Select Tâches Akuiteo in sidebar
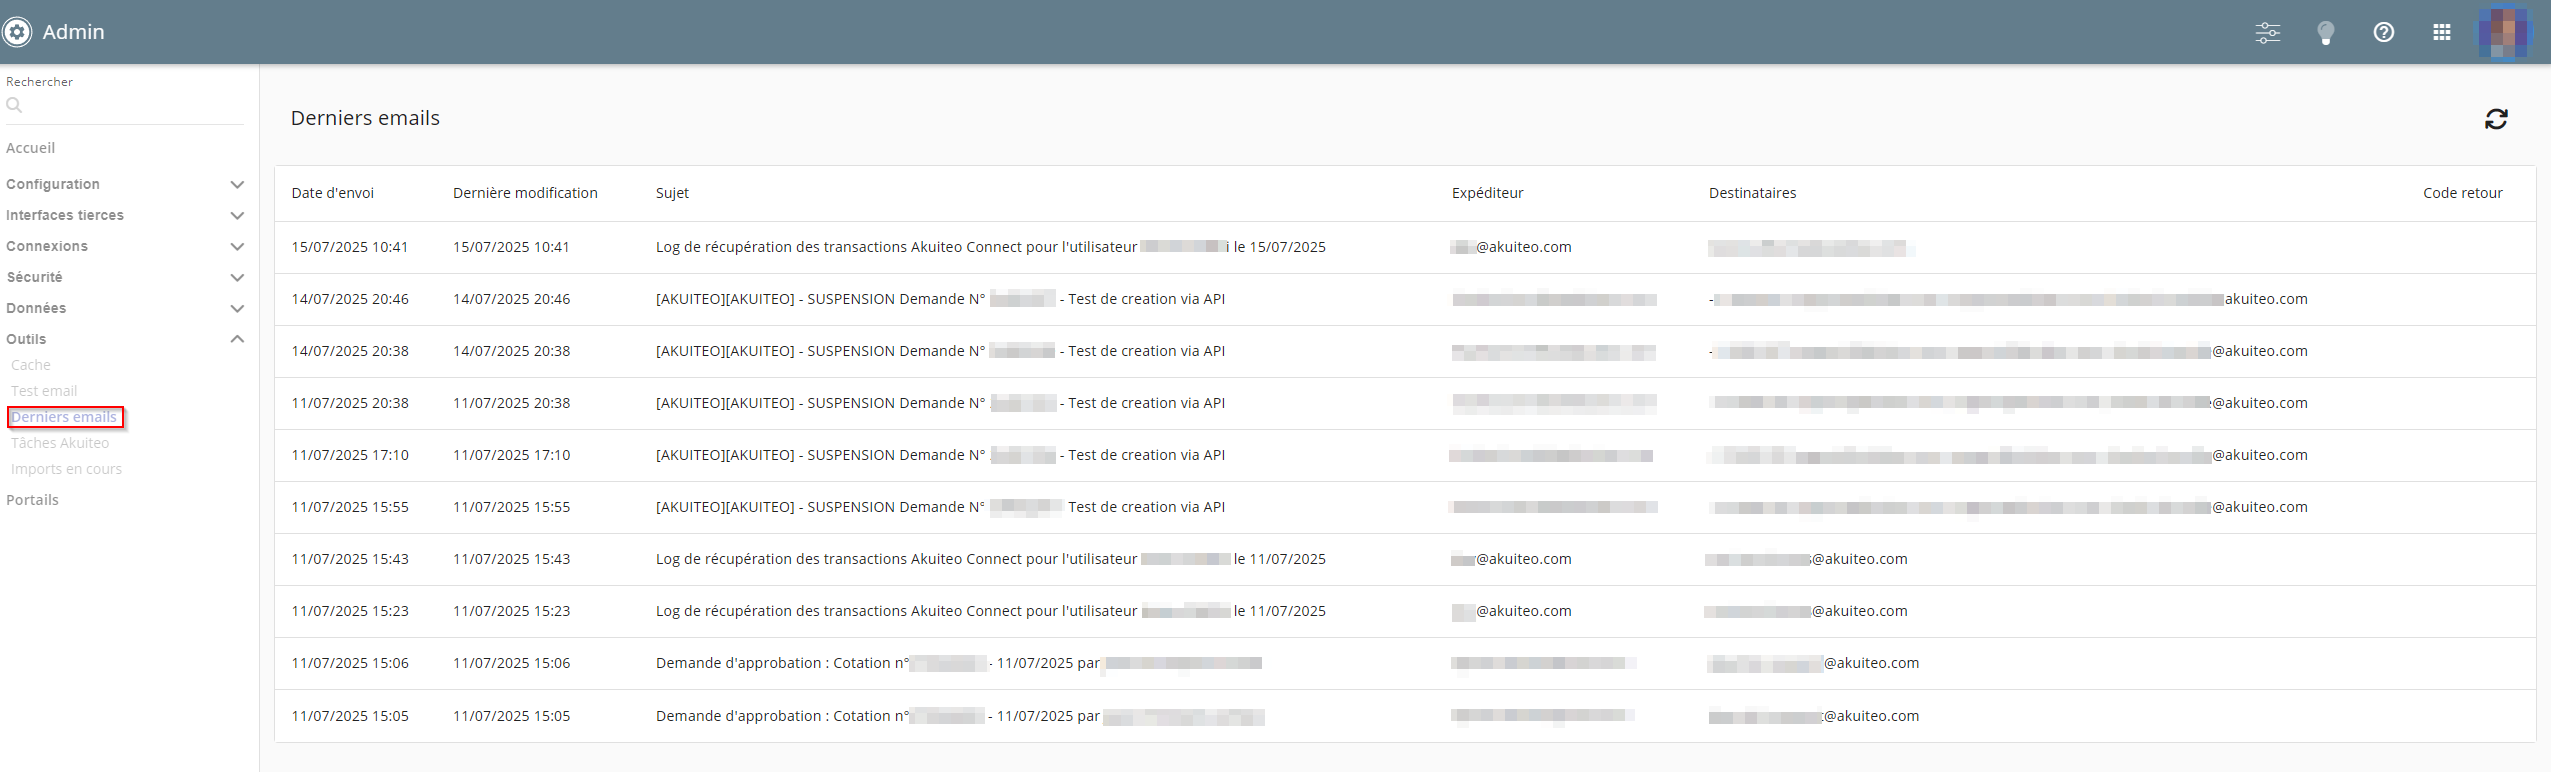The image size is (2551, 772). [60, 443]
